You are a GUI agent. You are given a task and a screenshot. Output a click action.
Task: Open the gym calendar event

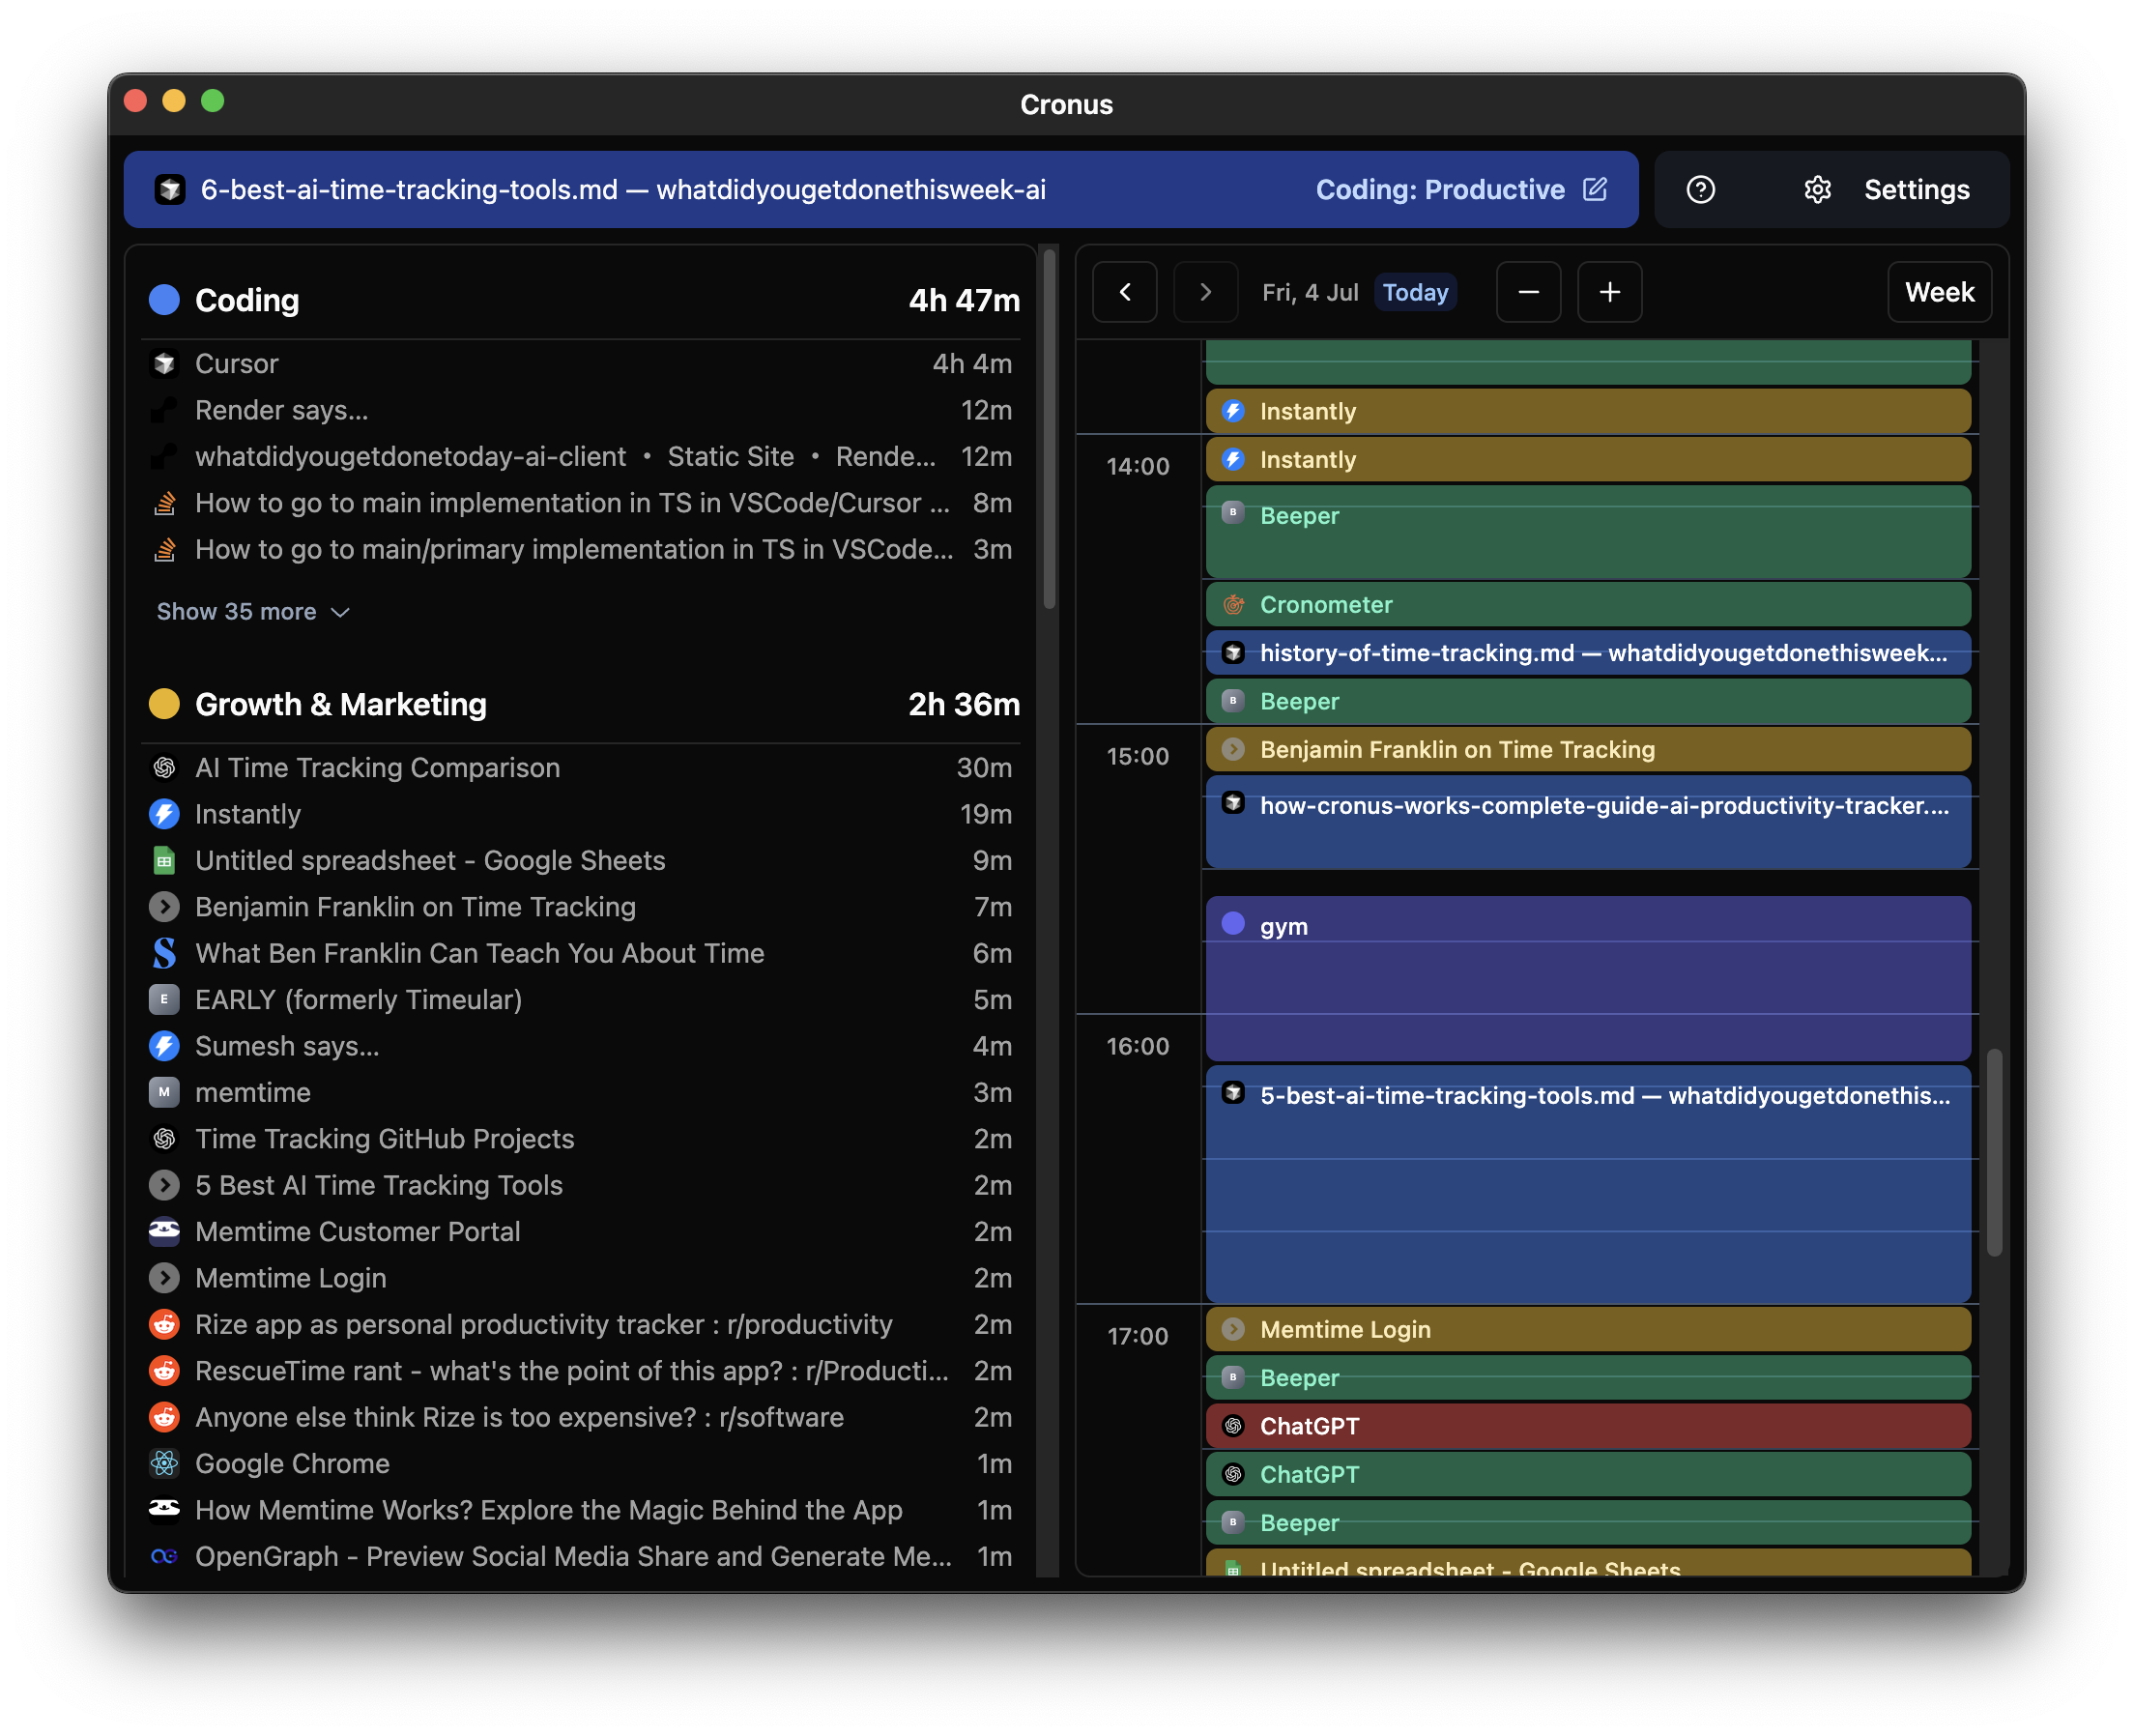[x=1588, y=978]
